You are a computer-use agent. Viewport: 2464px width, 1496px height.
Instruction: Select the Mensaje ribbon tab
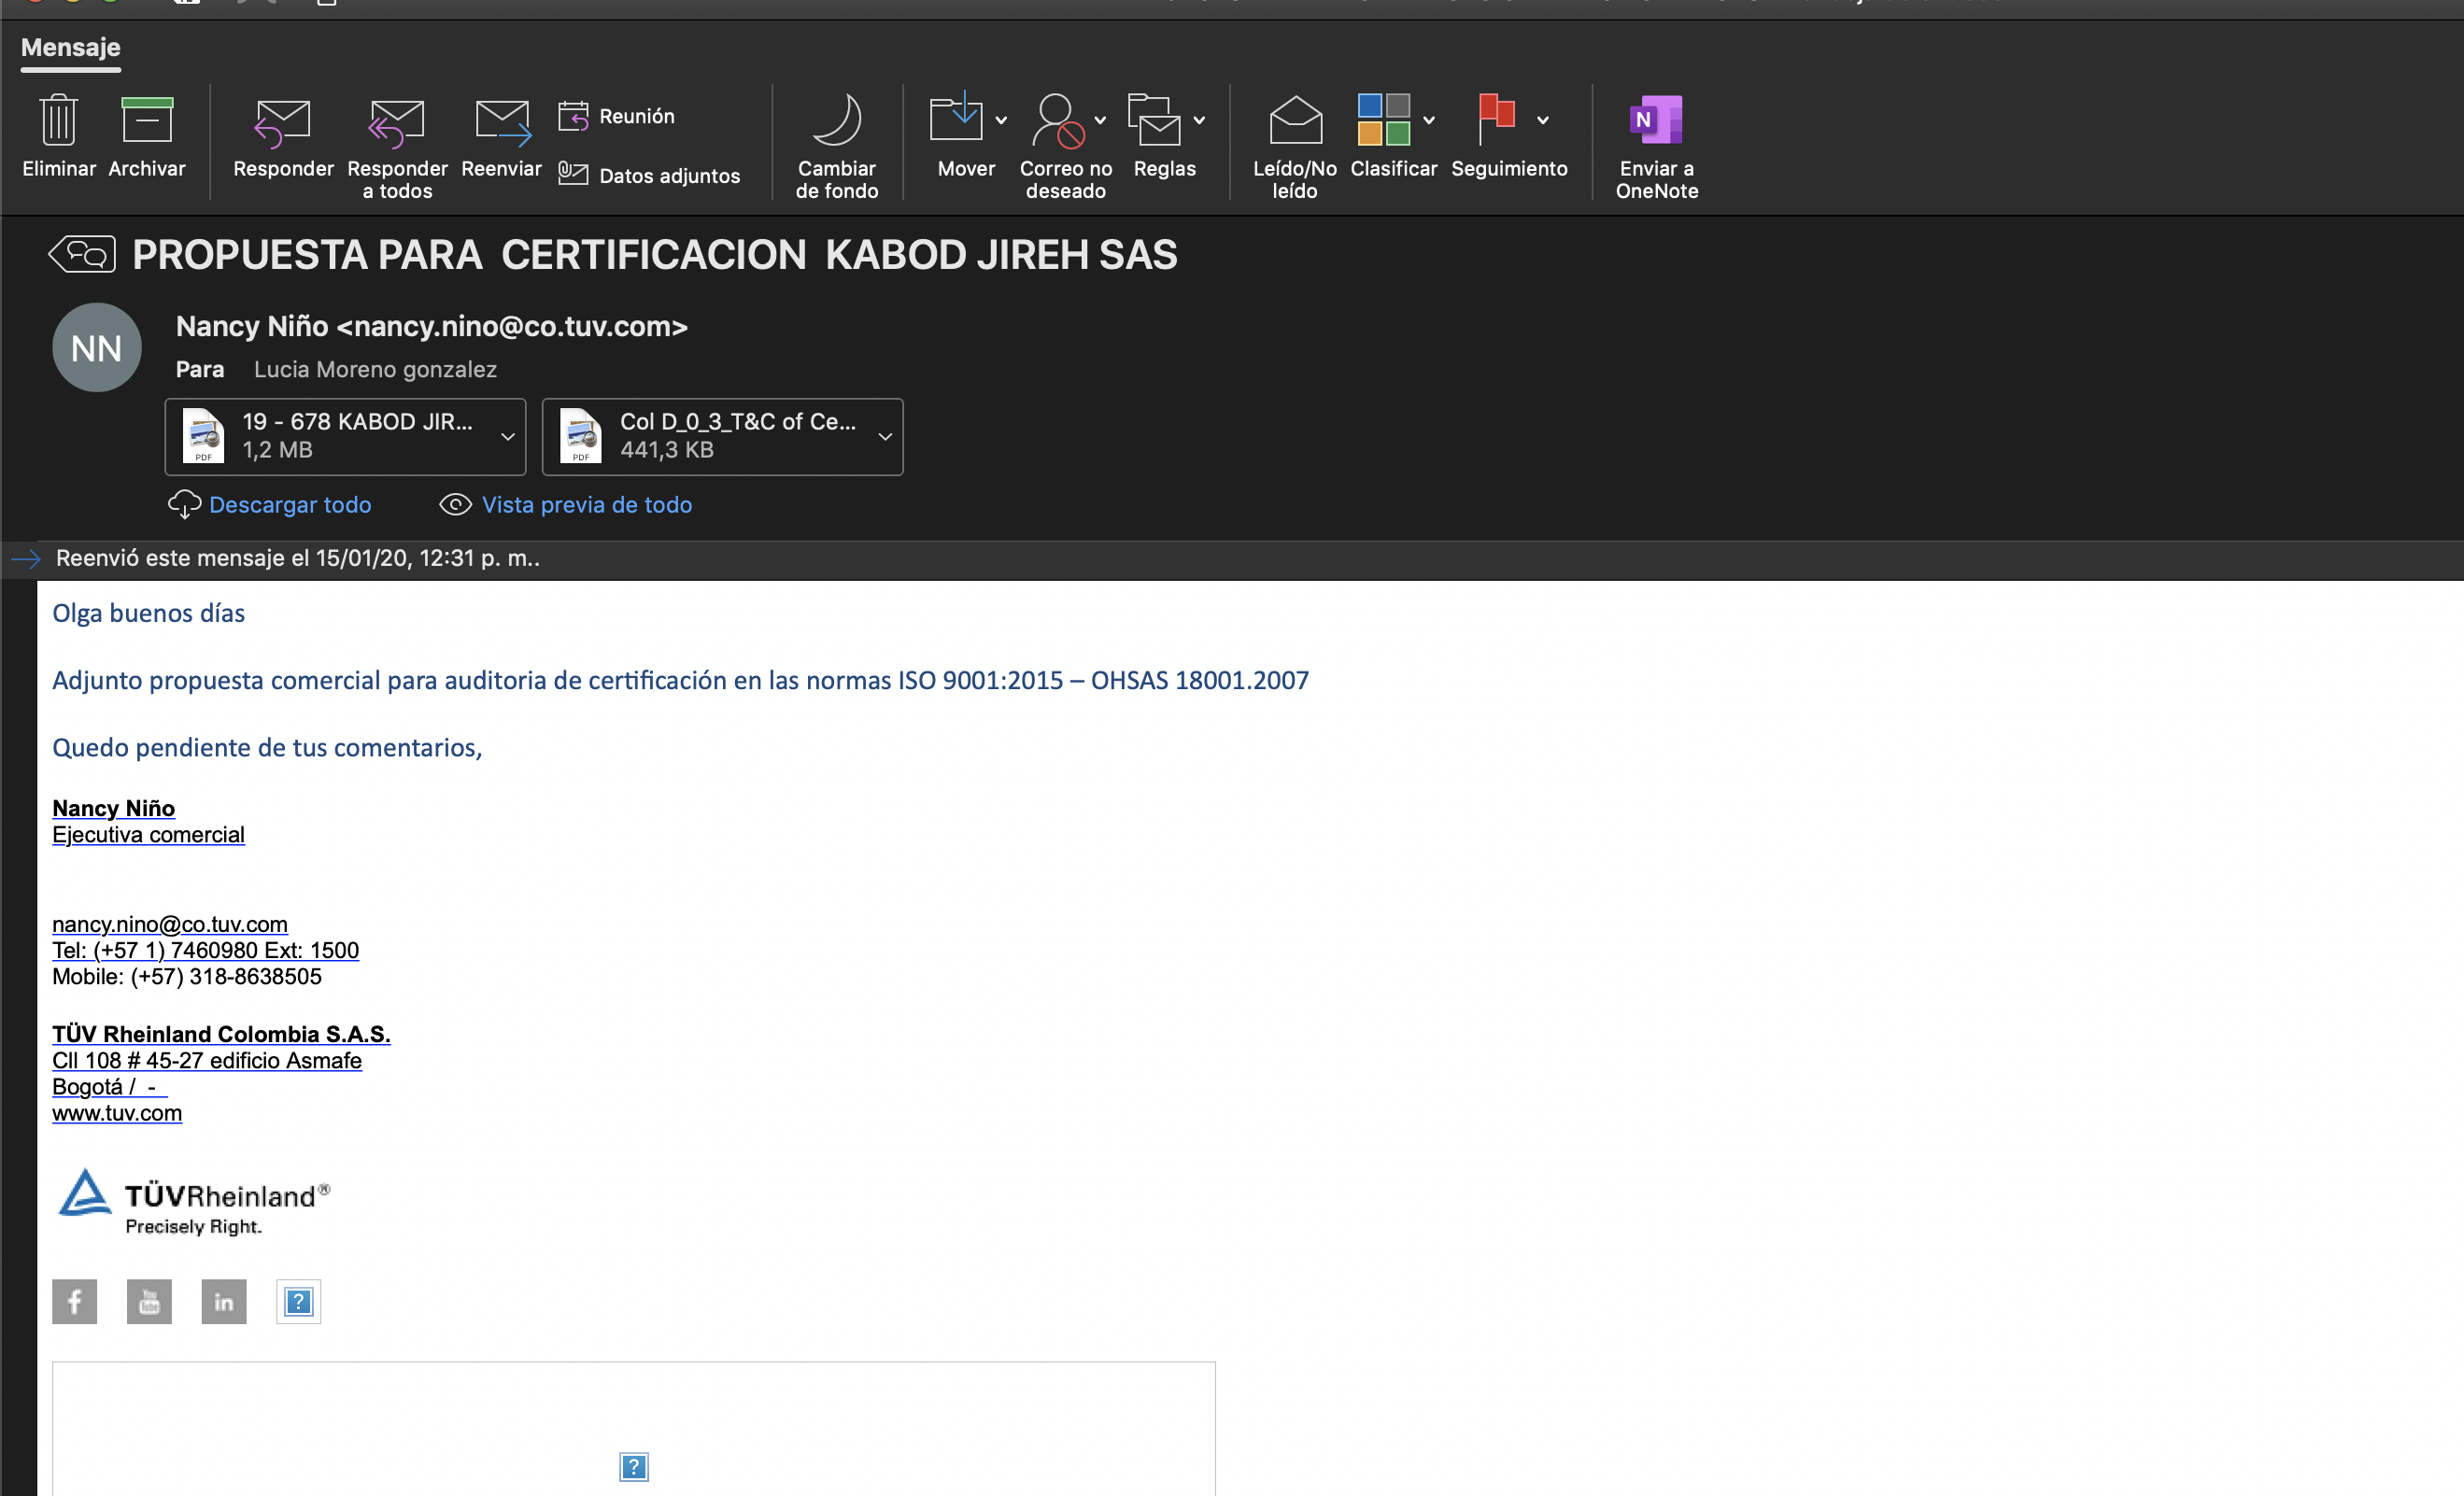point(70,47)
